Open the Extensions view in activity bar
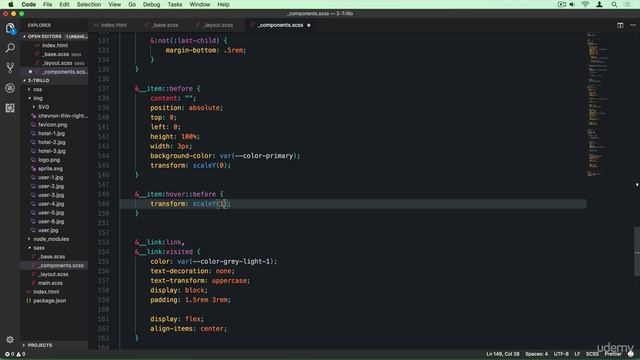The height and width of the screenshot is (360, 640). [x=10, y=108]
